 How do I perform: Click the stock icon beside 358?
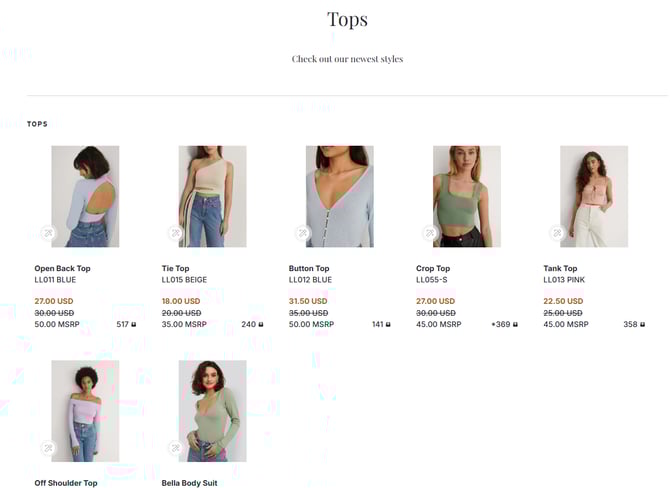644,325
